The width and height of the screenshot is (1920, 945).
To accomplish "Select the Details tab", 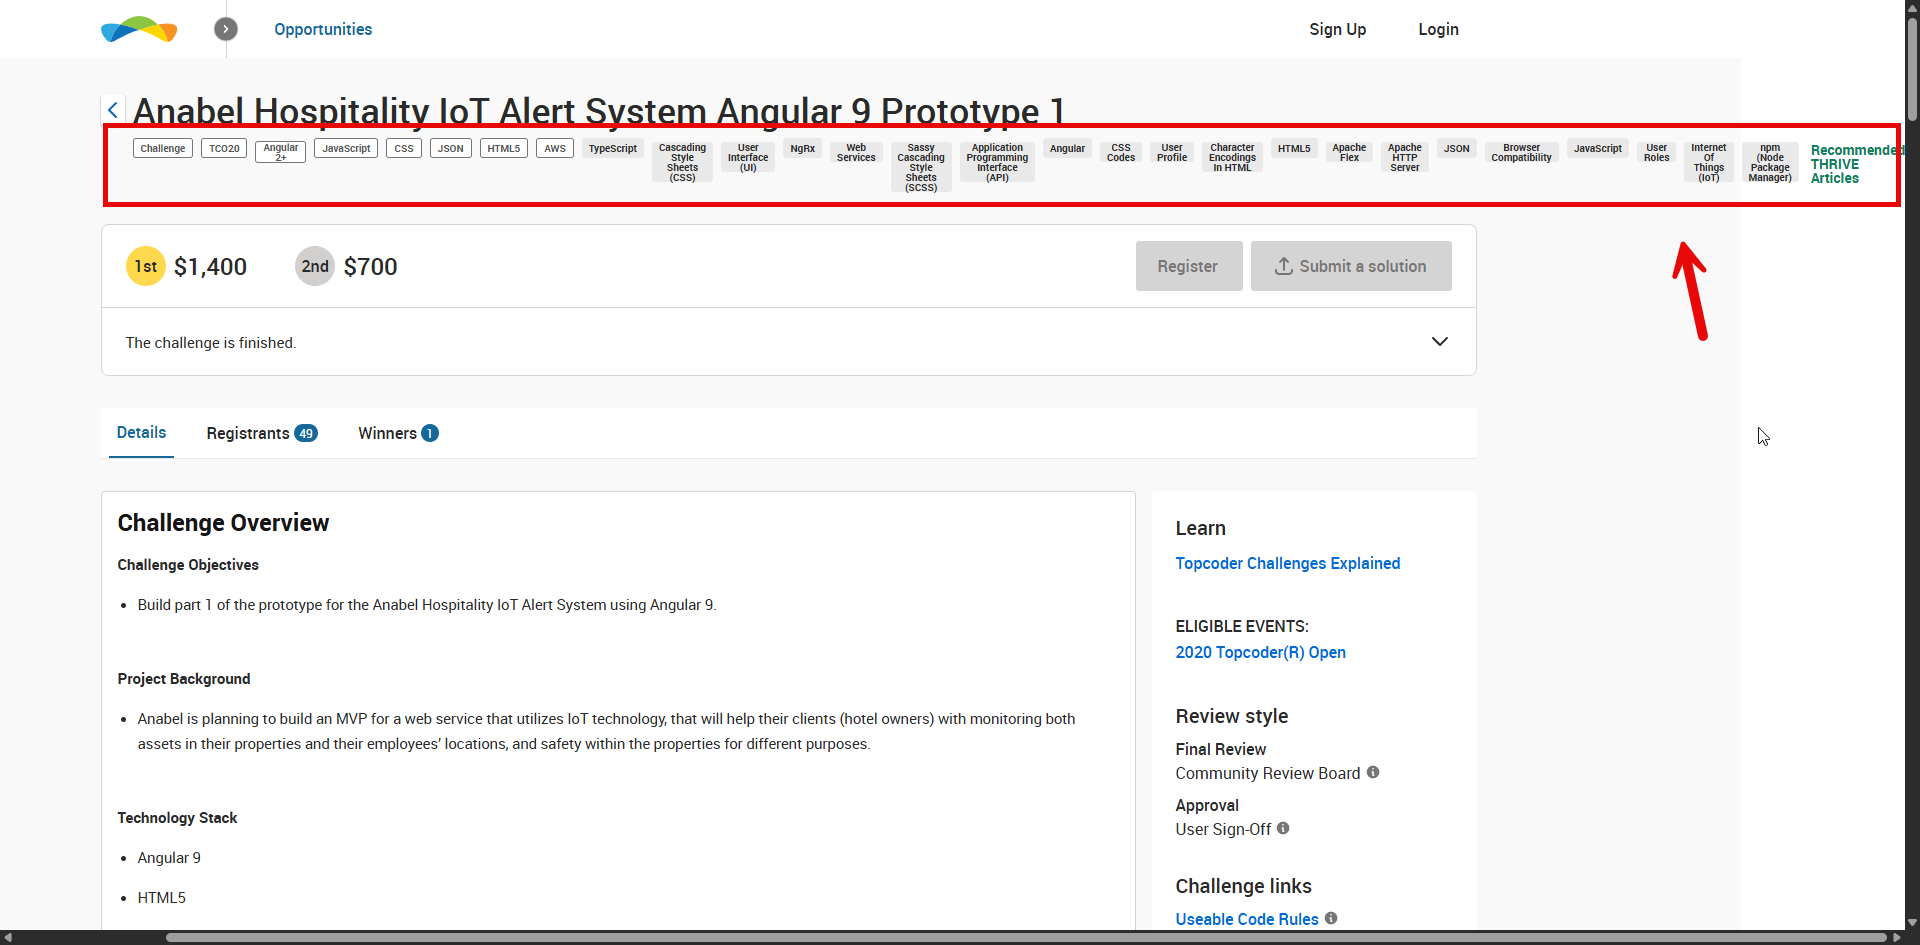I will pos(141,432).
